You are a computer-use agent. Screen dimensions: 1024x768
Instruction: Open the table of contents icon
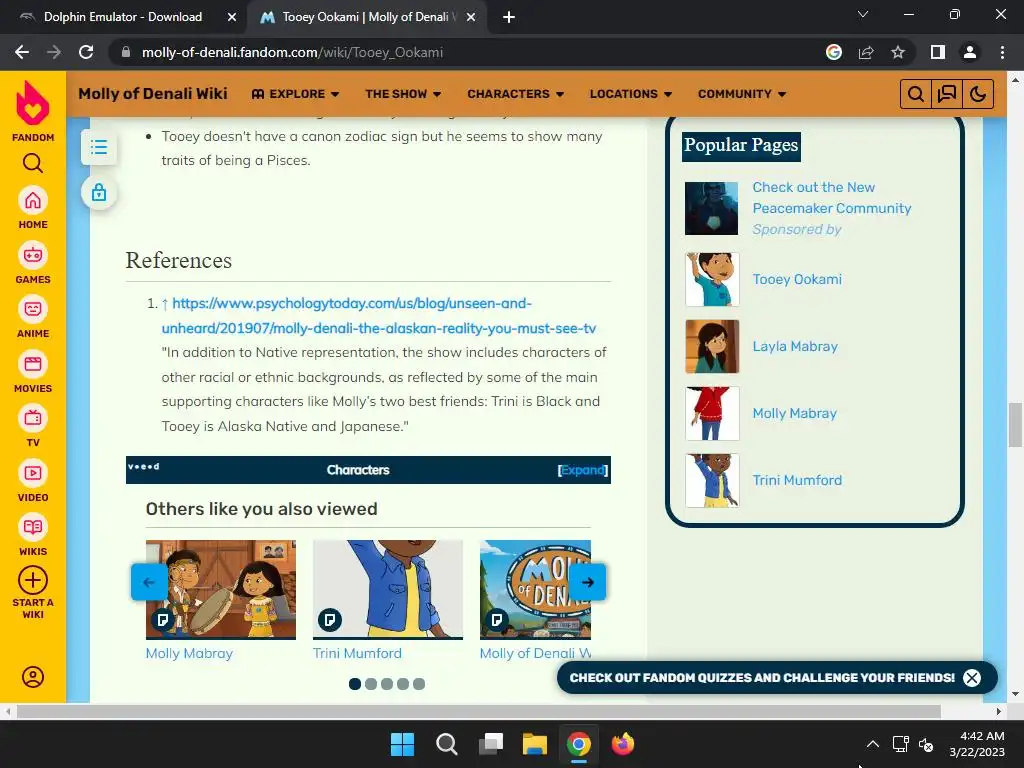(99, 147)
